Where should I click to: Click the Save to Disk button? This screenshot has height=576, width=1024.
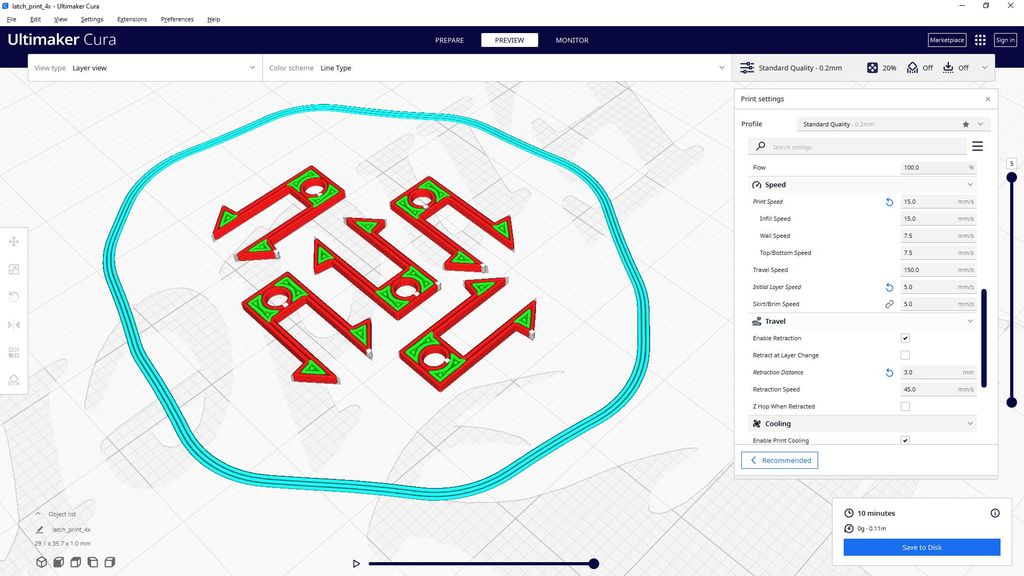(921, 547)
